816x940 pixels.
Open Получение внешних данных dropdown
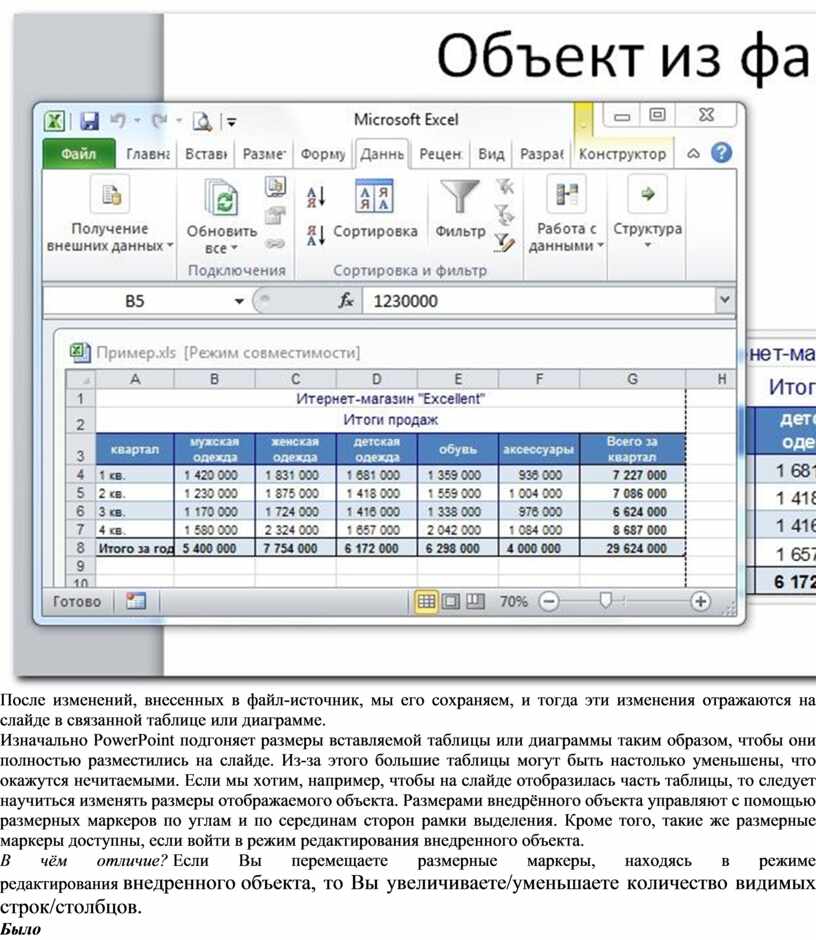pyautogui.click(x=110, y=216)
